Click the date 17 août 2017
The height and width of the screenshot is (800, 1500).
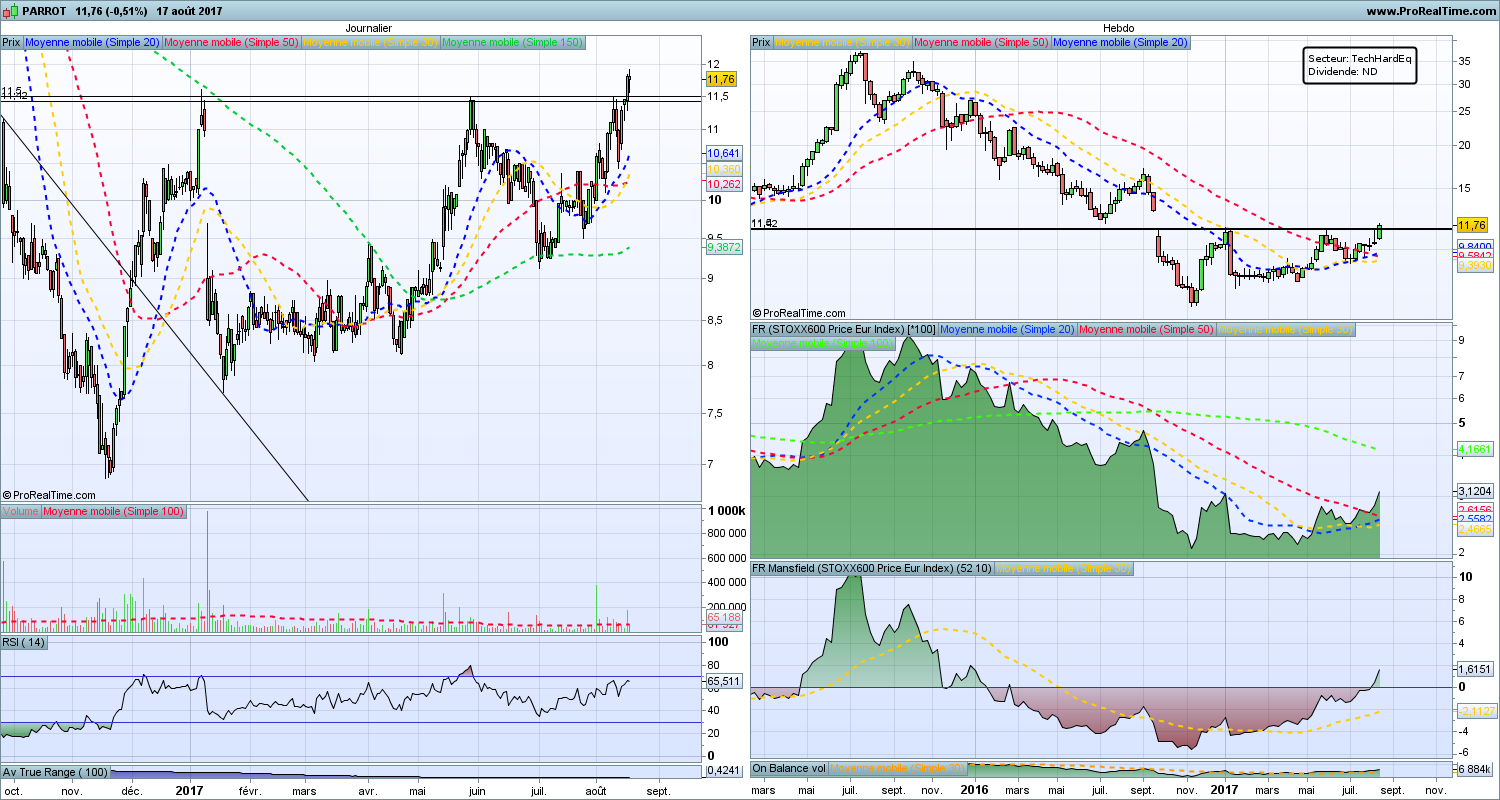(x=190, y=11)
